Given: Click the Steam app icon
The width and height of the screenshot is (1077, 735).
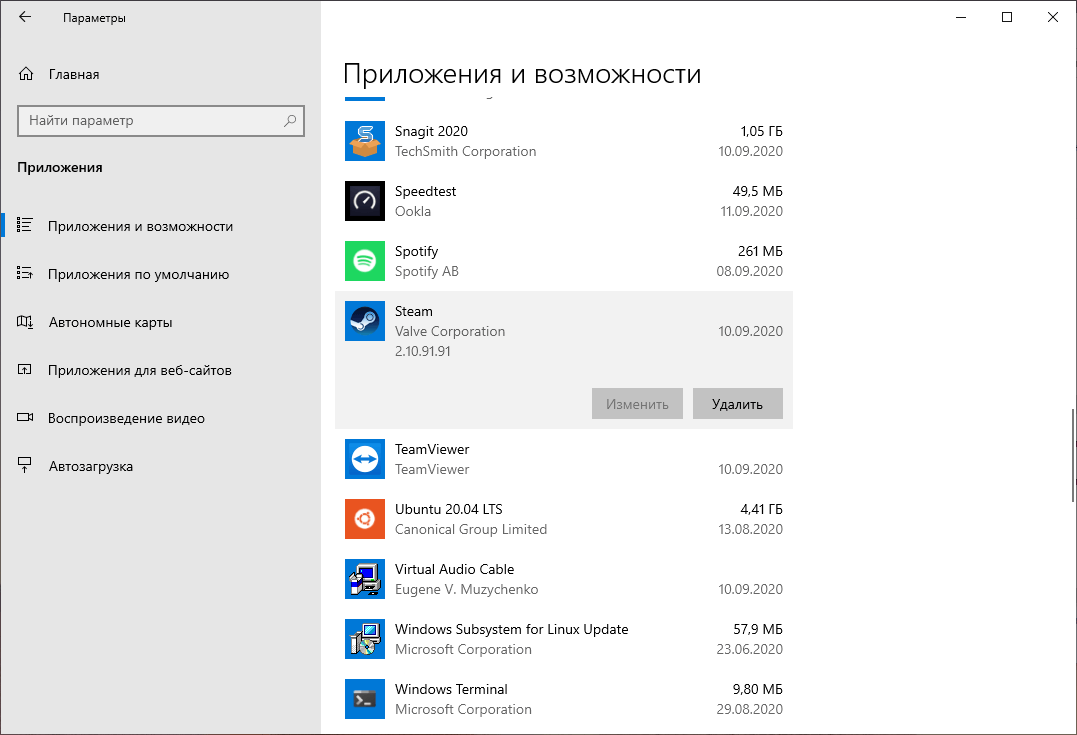Looking at the screenshot, I should pyautogui.click(x=365, y=321).
